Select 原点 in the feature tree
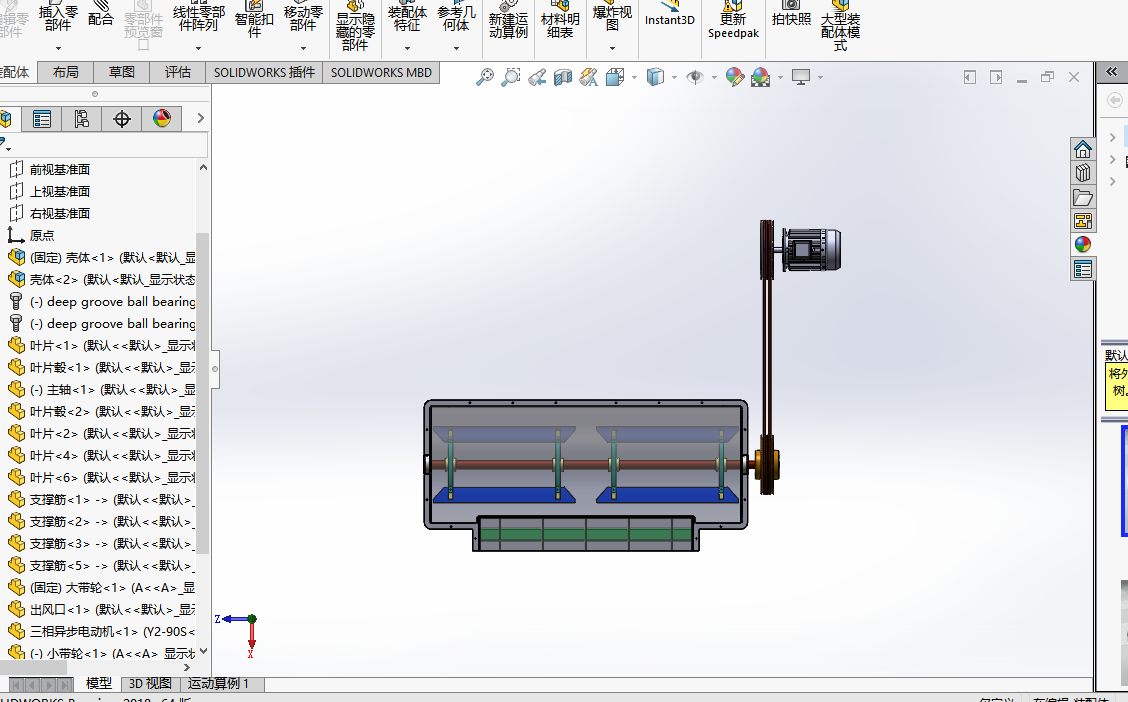 pos(42,235)
